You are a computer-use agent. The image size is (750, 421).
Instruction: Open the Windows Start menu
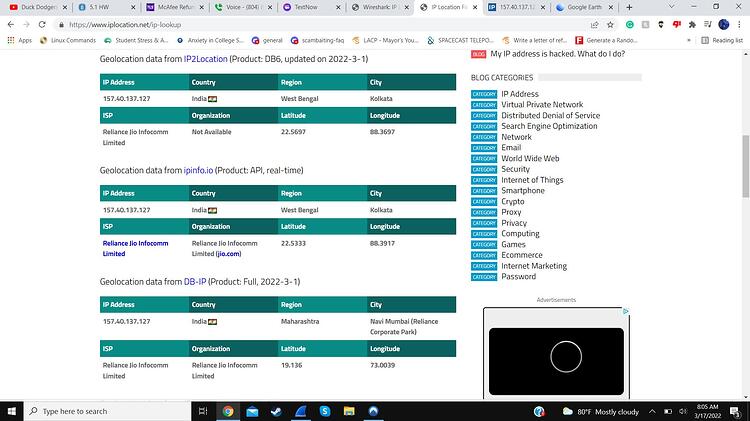[11, 411]
